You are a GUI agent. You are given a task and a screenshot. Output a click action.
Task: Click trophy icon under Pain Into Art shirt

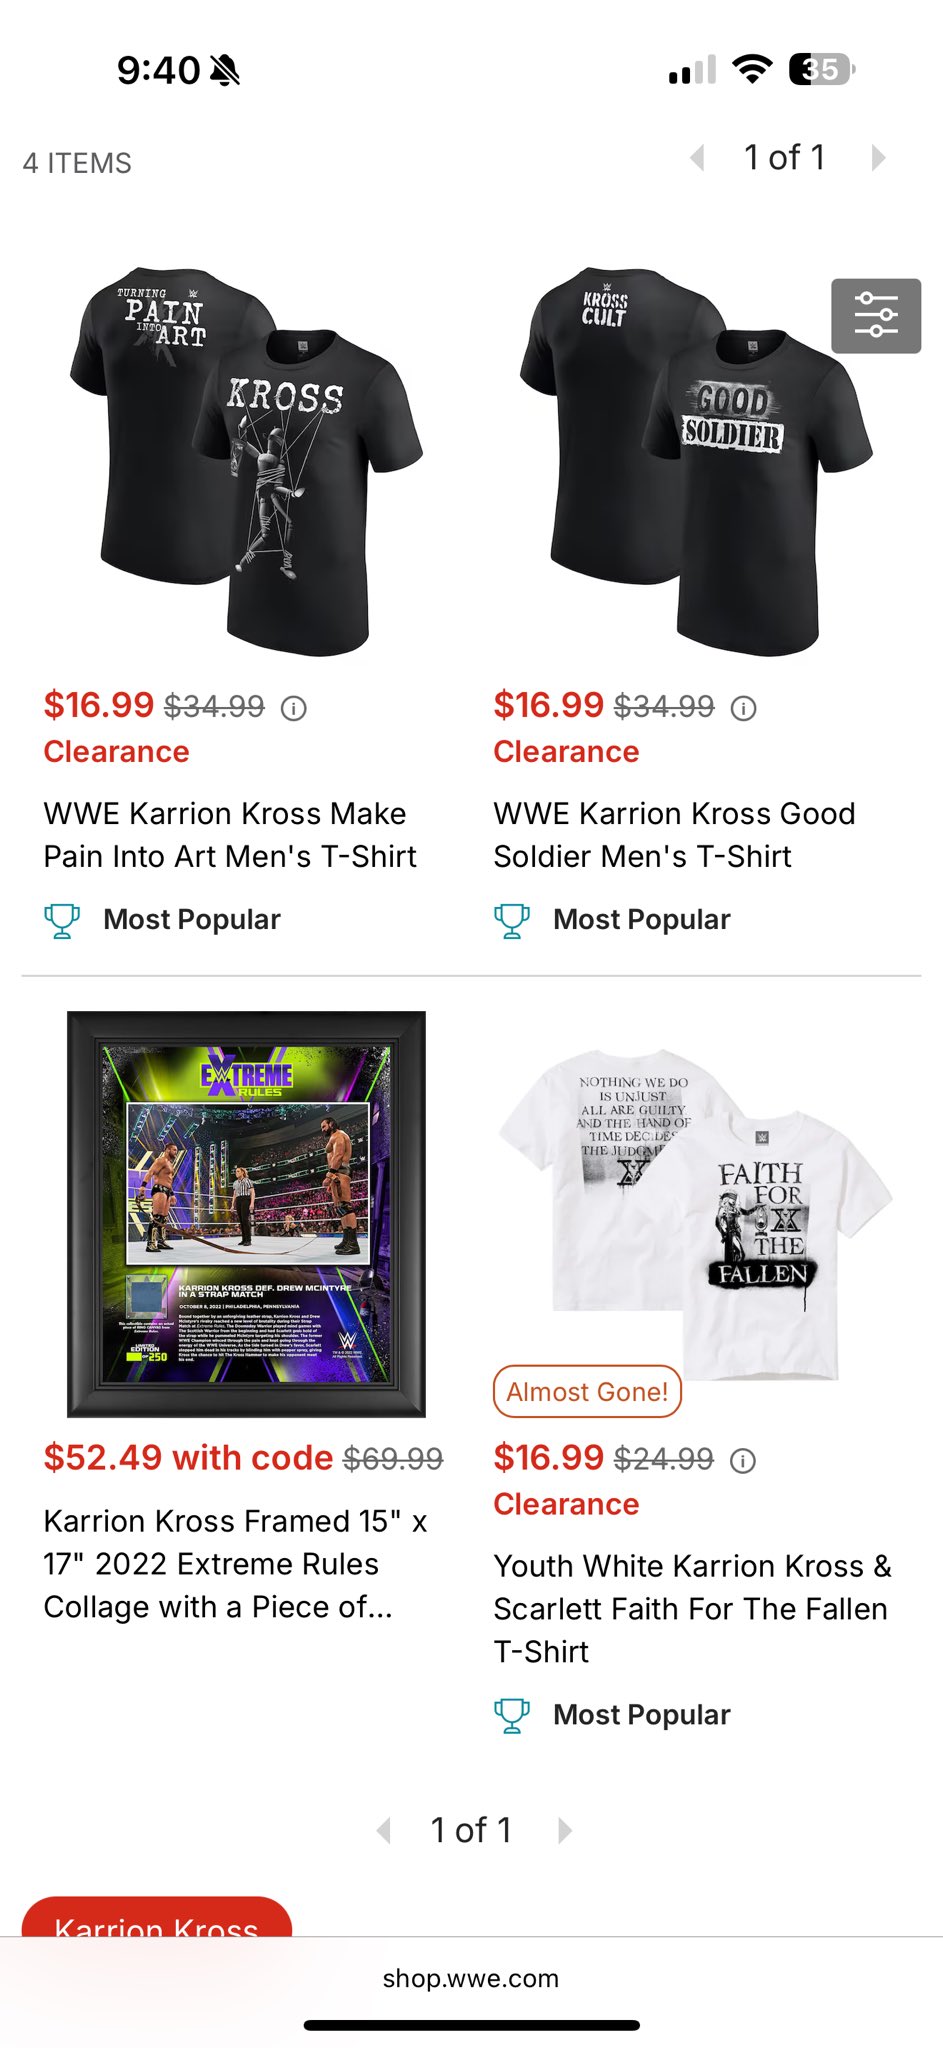pyautogui.click(x=62, y=920)
